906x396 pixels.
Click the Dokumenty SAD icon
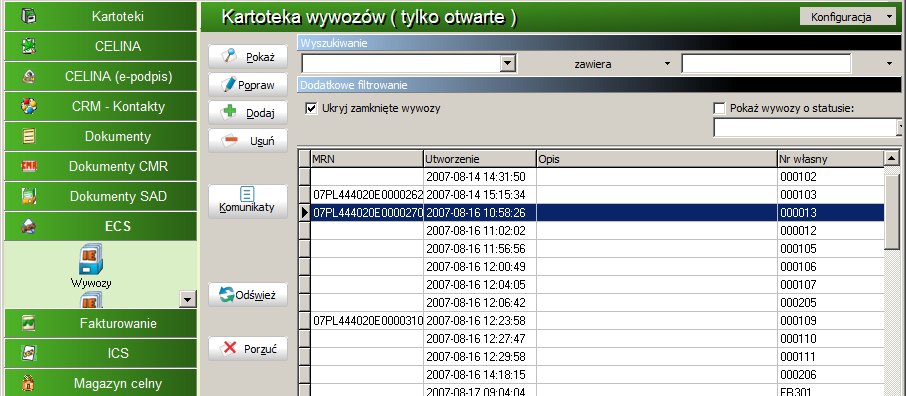pos(29,197)
